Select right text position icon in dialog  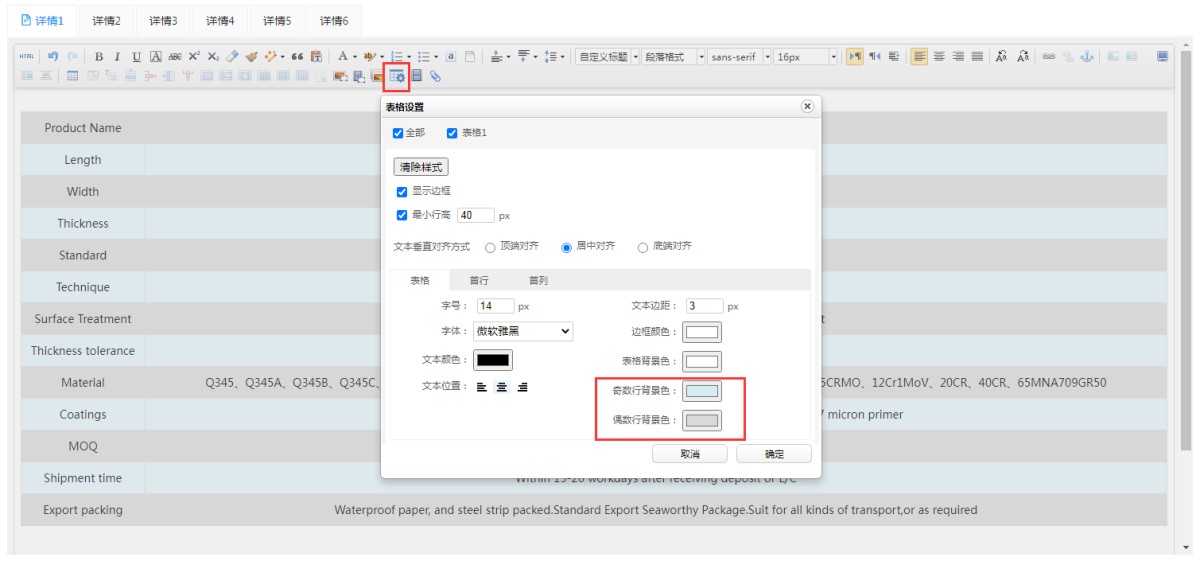522,387
